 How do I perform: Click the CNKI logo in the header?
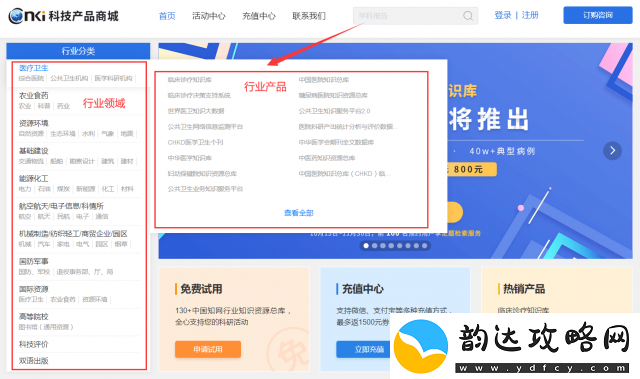click(x=64, y=16)
